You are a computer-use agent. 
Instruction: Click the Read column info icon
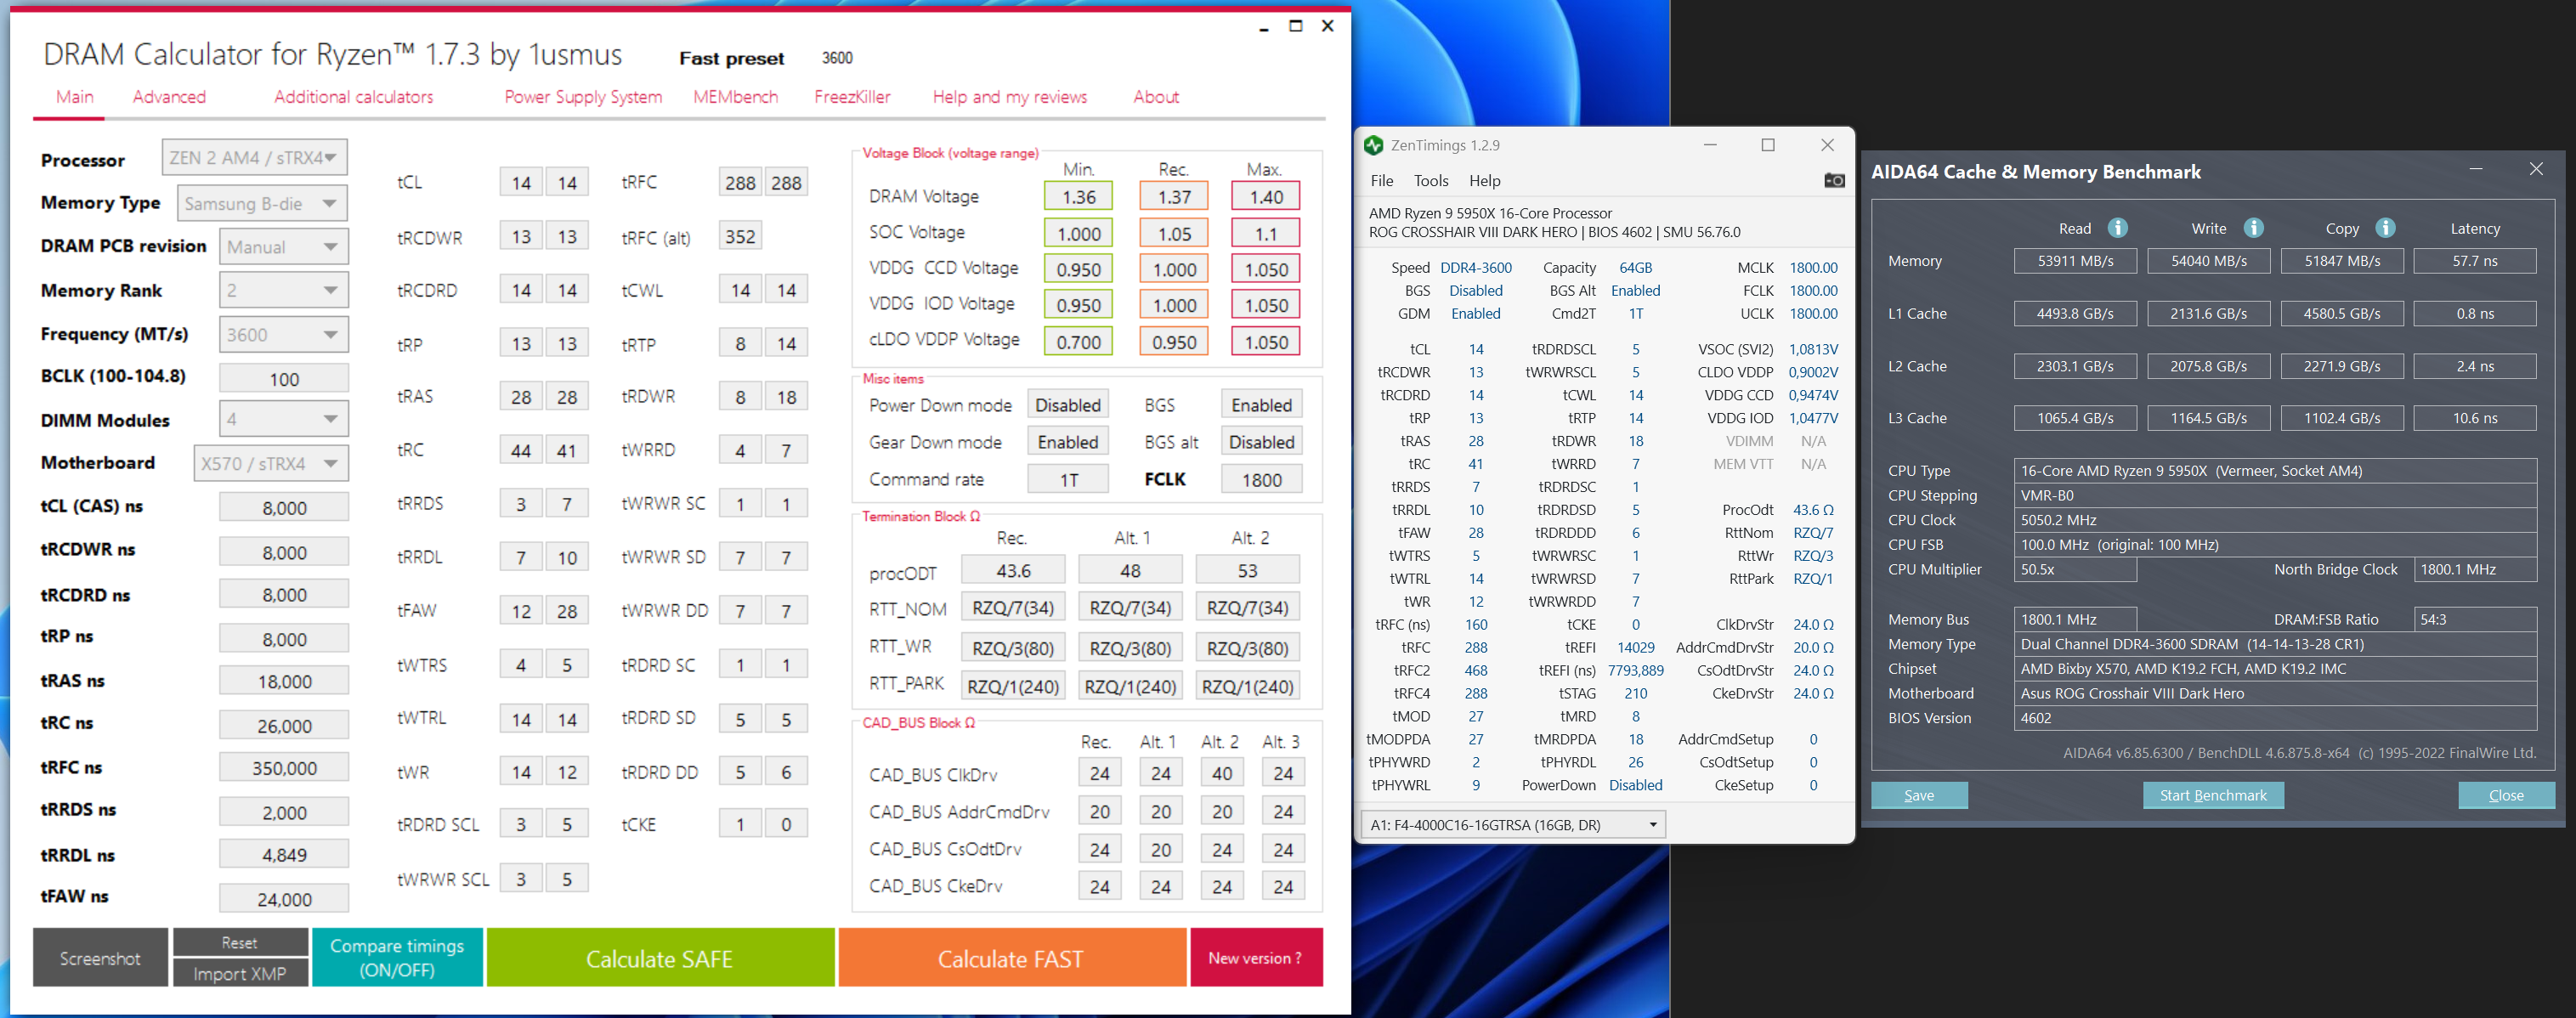[x=2117, y=228]
